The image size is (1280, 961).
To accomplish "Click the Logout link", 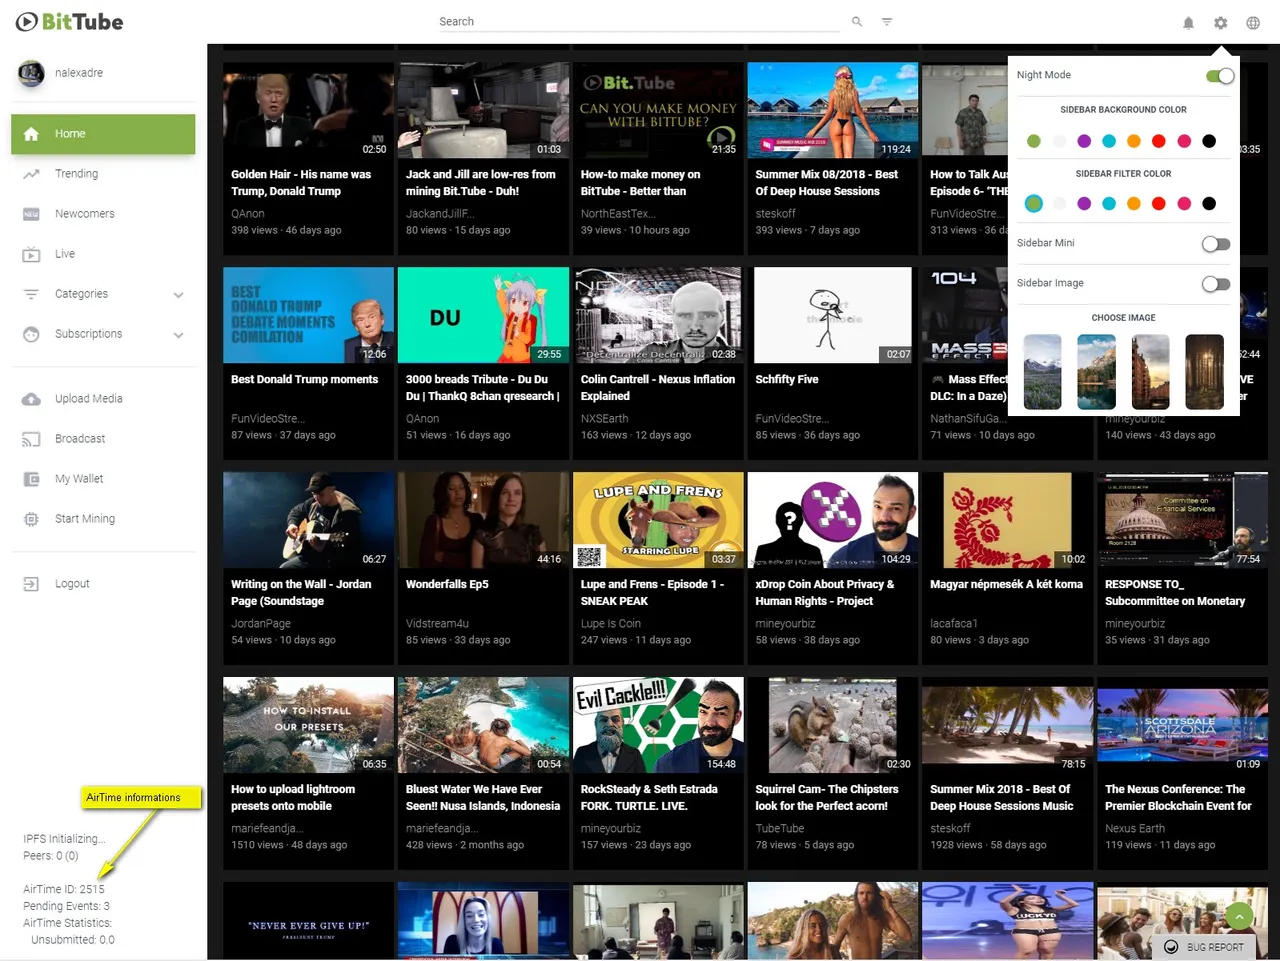I will pos(72,584).
